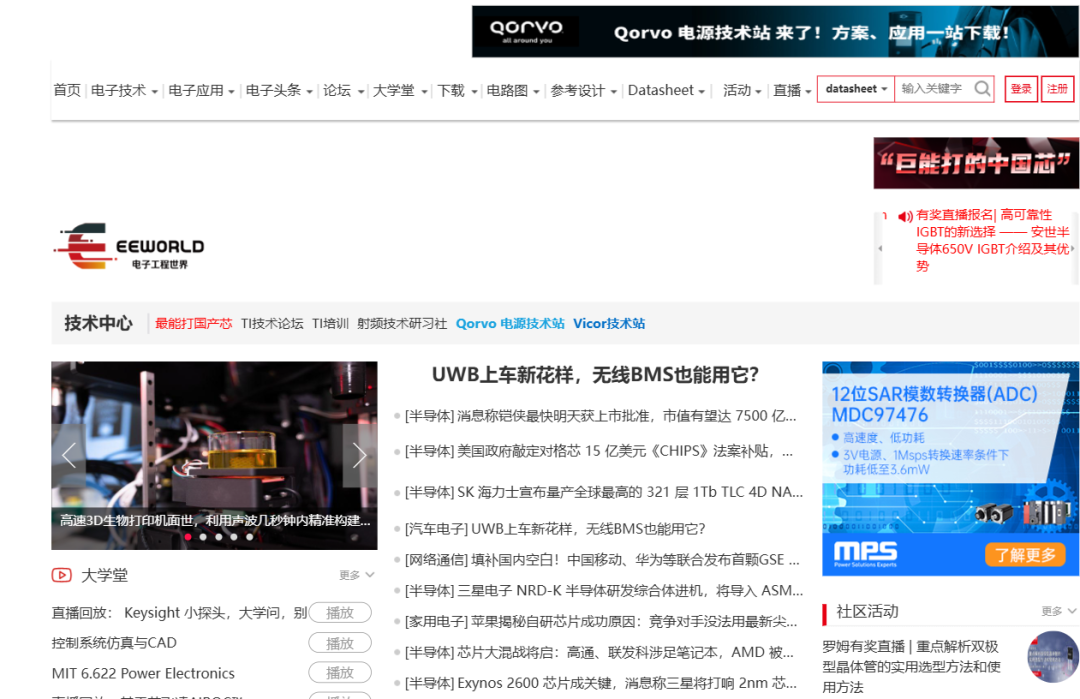Play 控制系统仿真与CAD course
This screenshot has width=1080, height=699.
(340, 643)
